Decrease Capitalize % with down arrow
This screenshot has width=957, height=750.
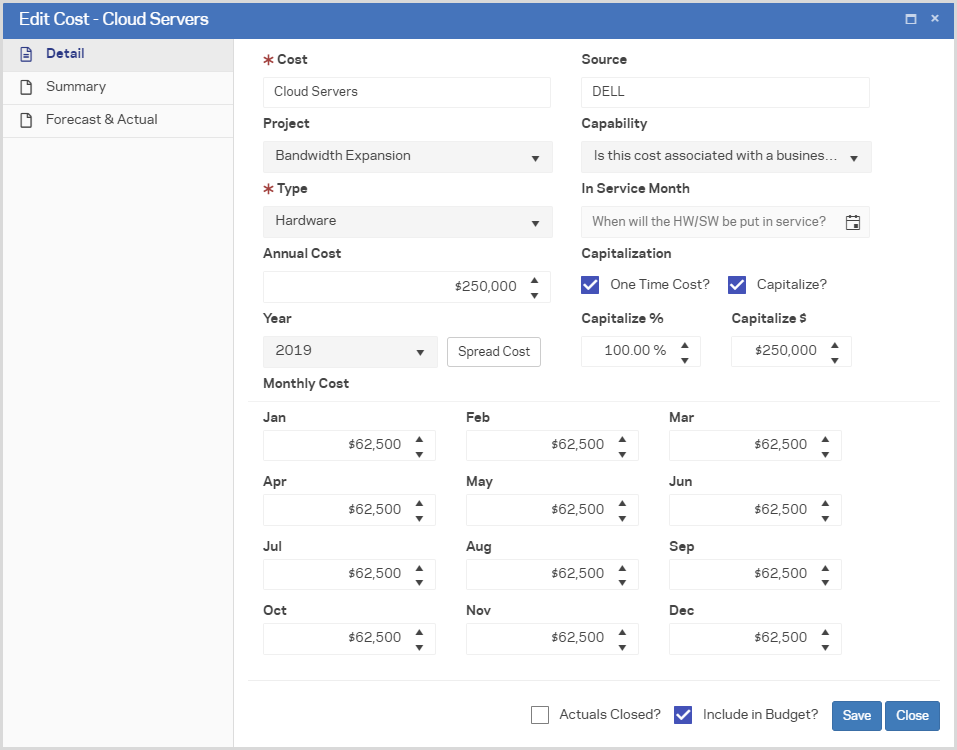point(685,359)
